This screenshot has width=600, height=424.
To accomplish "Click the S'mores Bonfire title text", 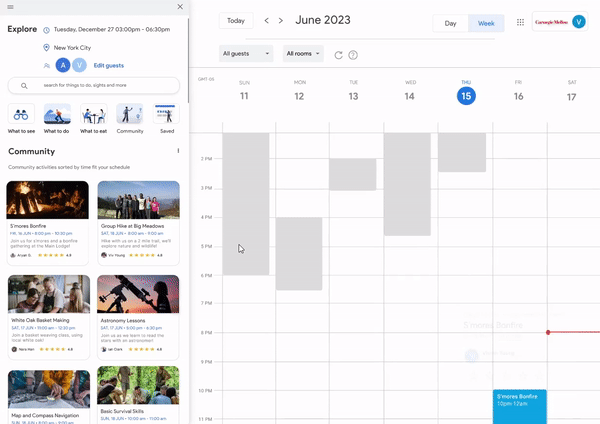I will (28, 226).
